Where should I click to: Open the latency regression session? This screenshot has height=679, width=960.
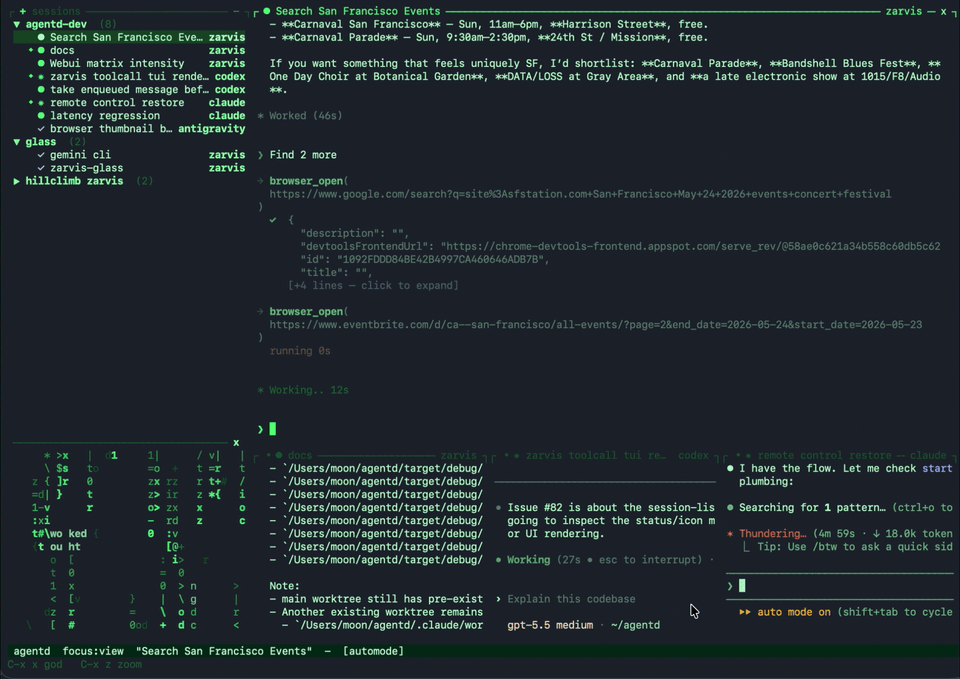(129, 116)
